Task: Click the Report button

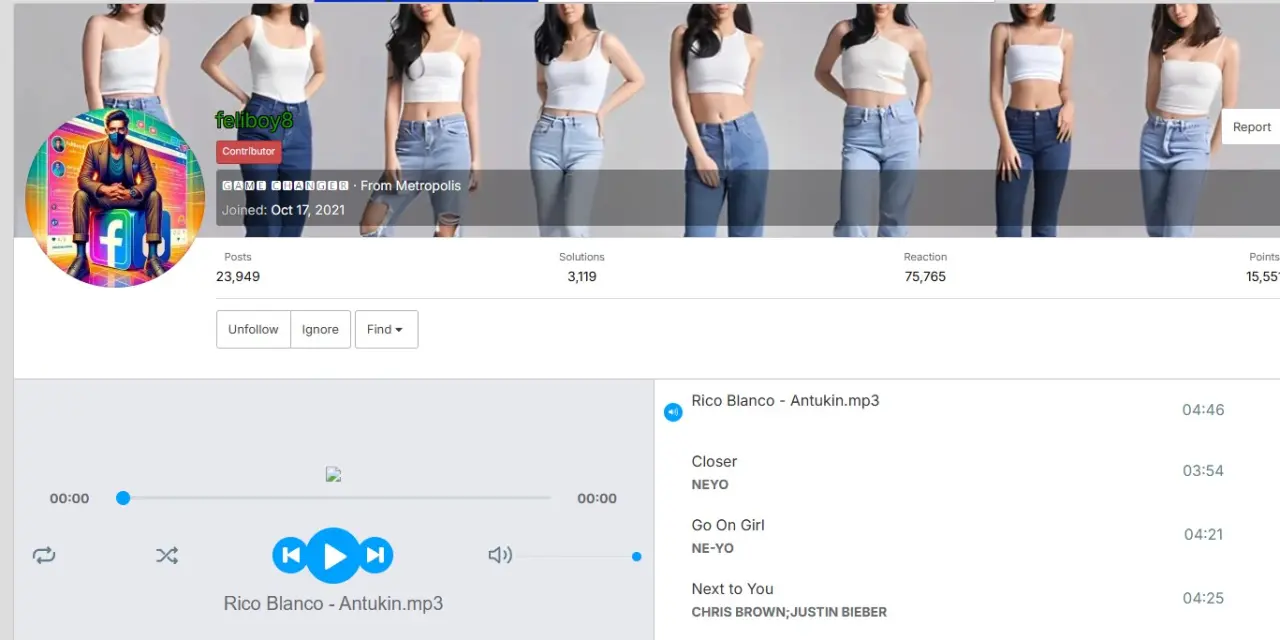Action: tap(1251, 127)
